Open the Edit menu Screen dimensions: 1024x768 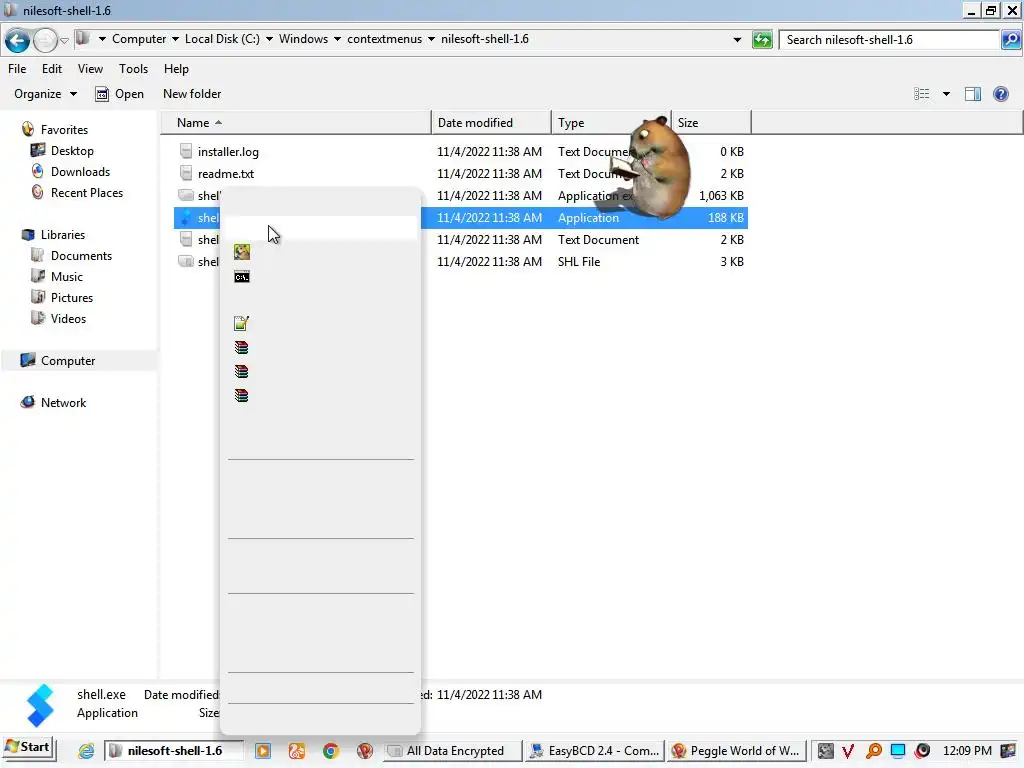pyautogui.click(x=52, y=69)
